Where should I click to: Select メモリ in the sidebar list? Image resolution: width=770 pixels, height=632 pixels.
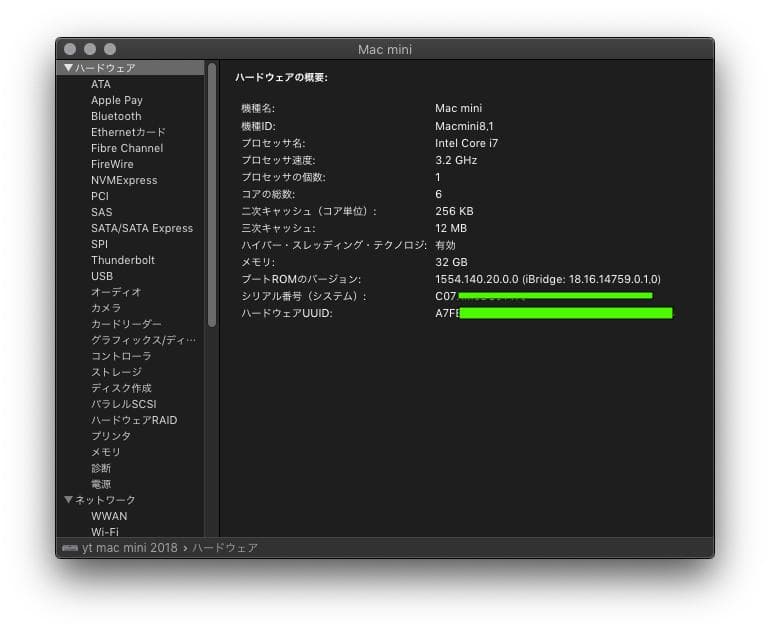point(106,452)
